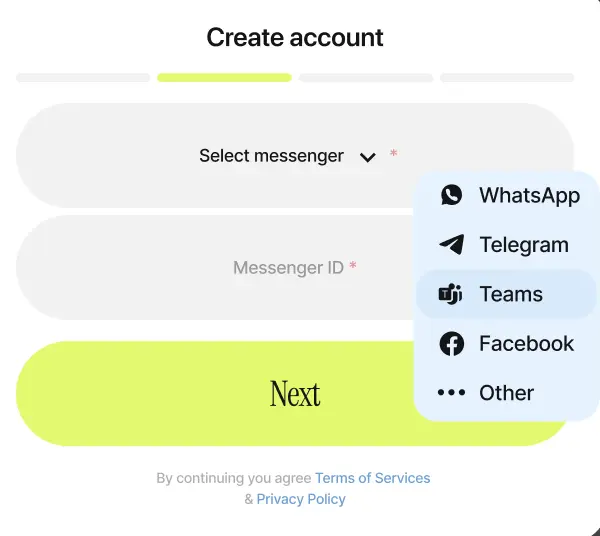Choose WhatsApp from messenger list
This screenshot has height=536, width=600.
(x=528, y=195)
